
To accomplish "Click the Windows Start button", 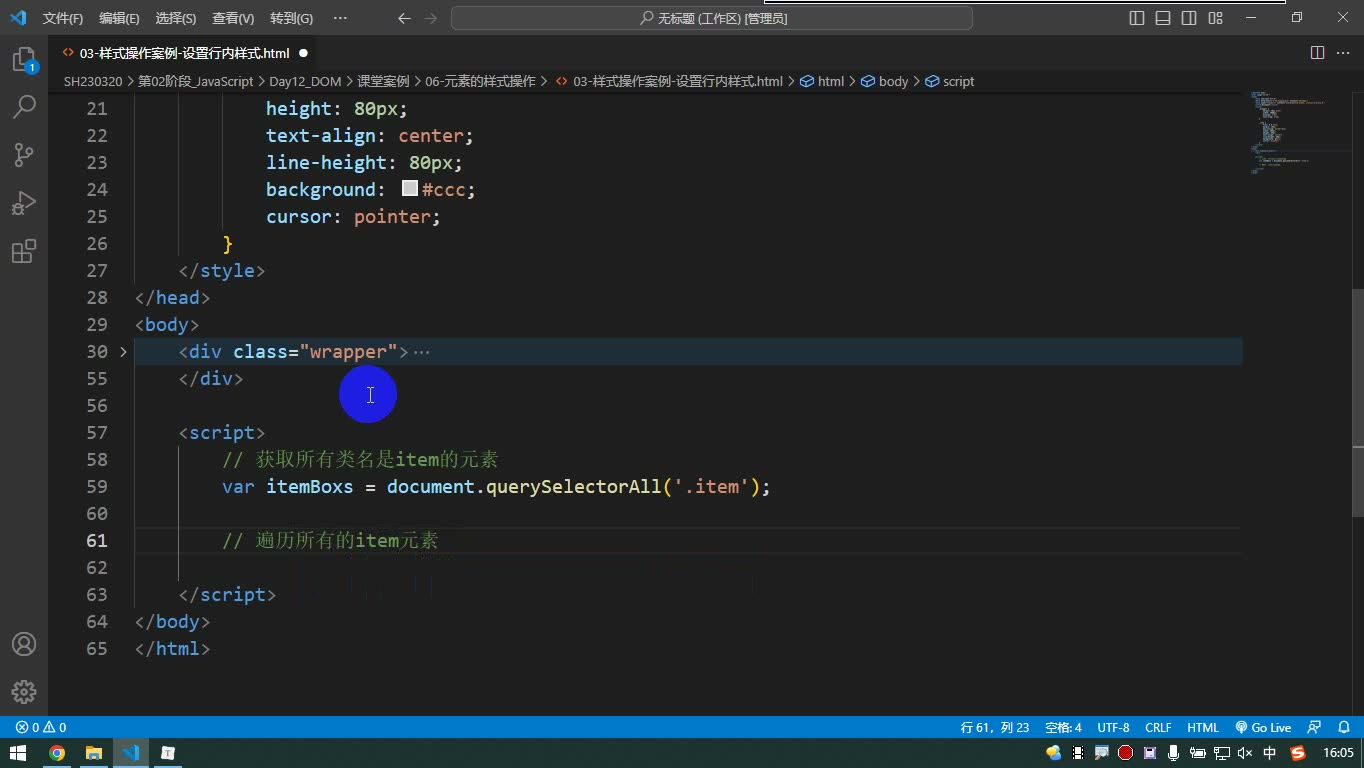I will pyautogui.click(x=18, y=753).
